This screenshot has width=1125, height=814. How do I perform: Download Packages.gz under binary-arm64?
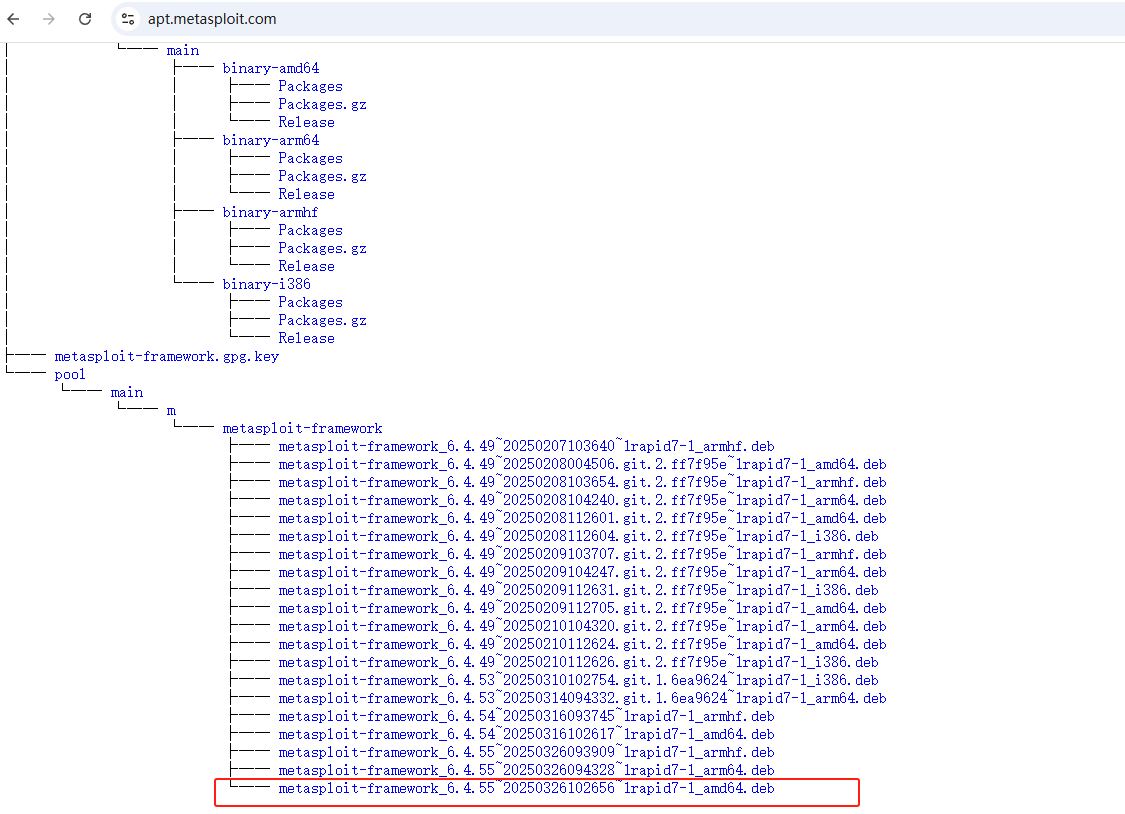[322, 176]
